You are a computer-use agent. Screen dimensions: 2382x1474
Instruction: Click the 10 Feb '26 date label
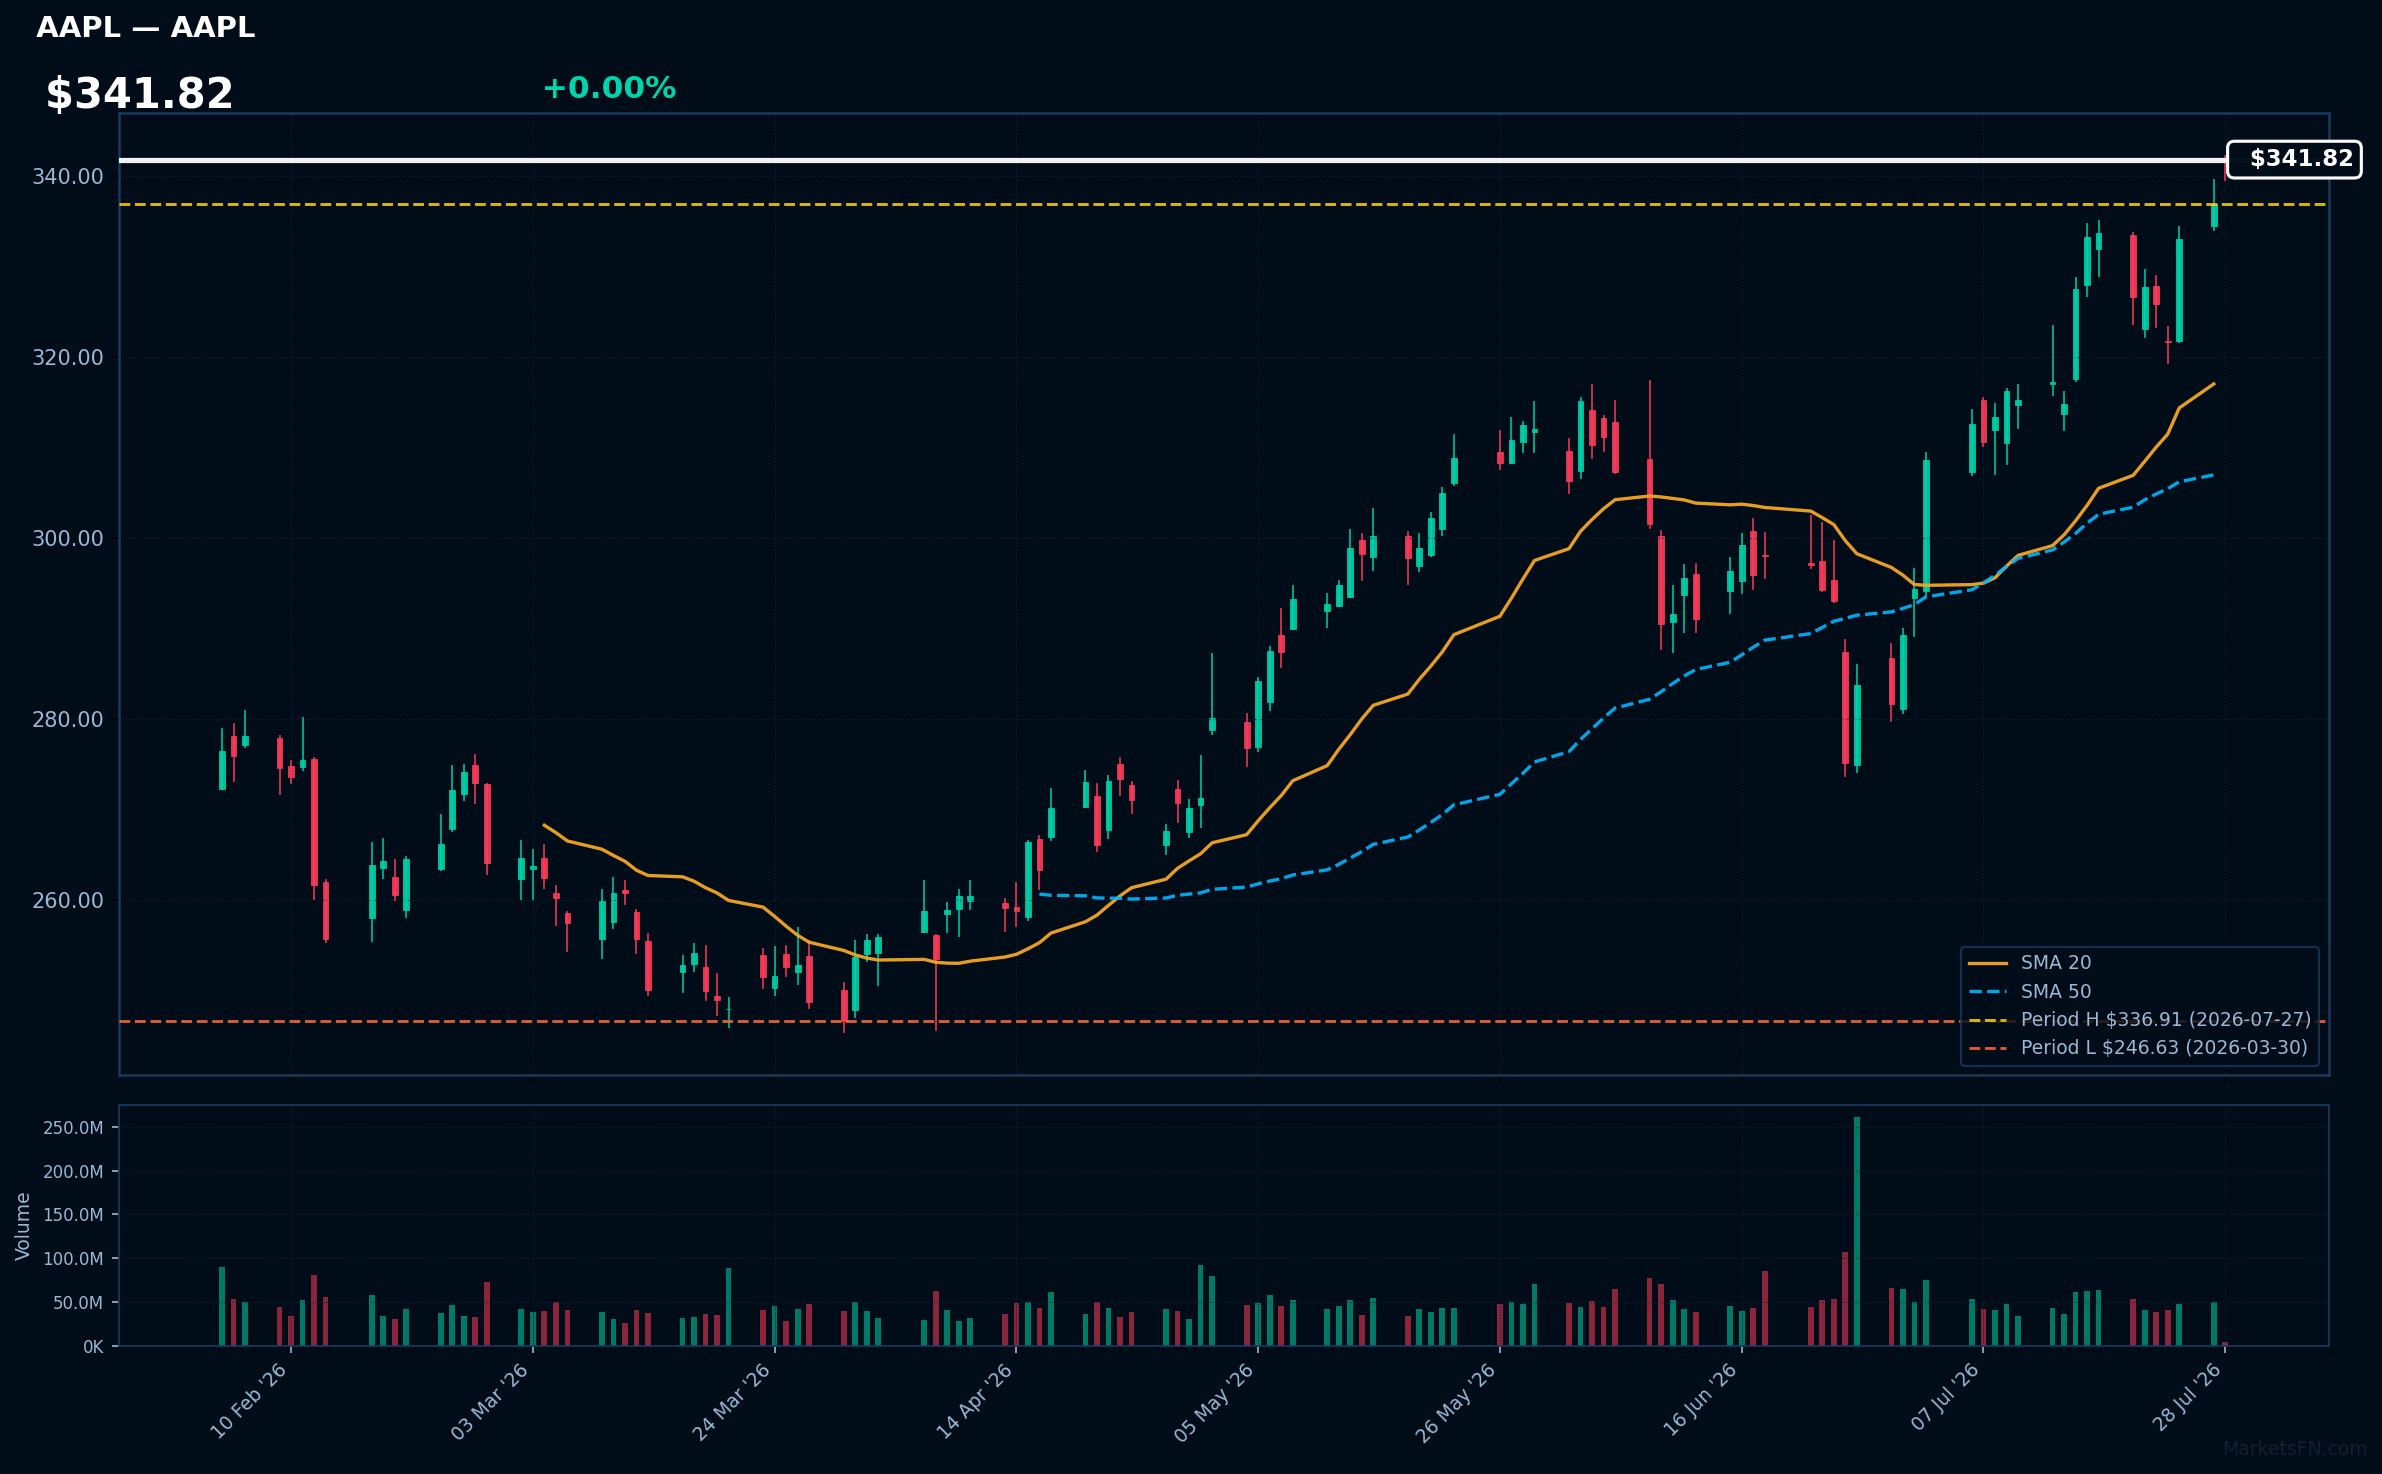point(249,1401)
